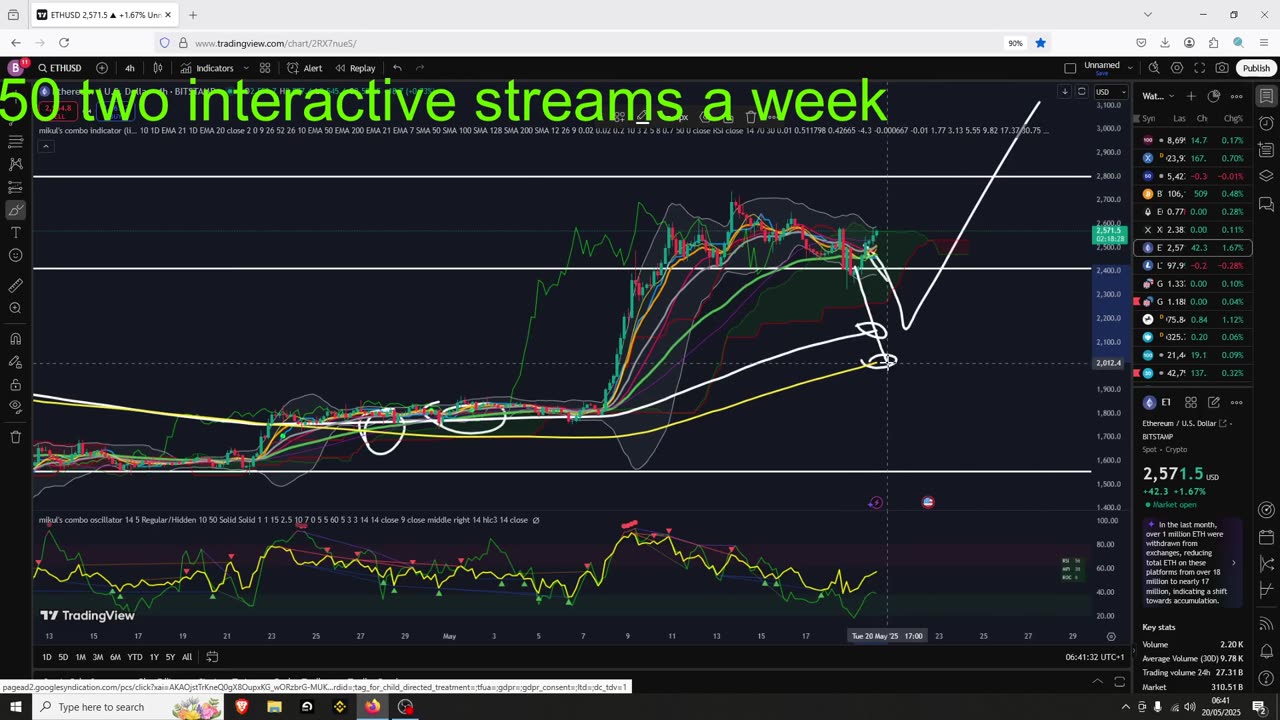
Task: Select the YTD time range
Action: pos(135,657)
